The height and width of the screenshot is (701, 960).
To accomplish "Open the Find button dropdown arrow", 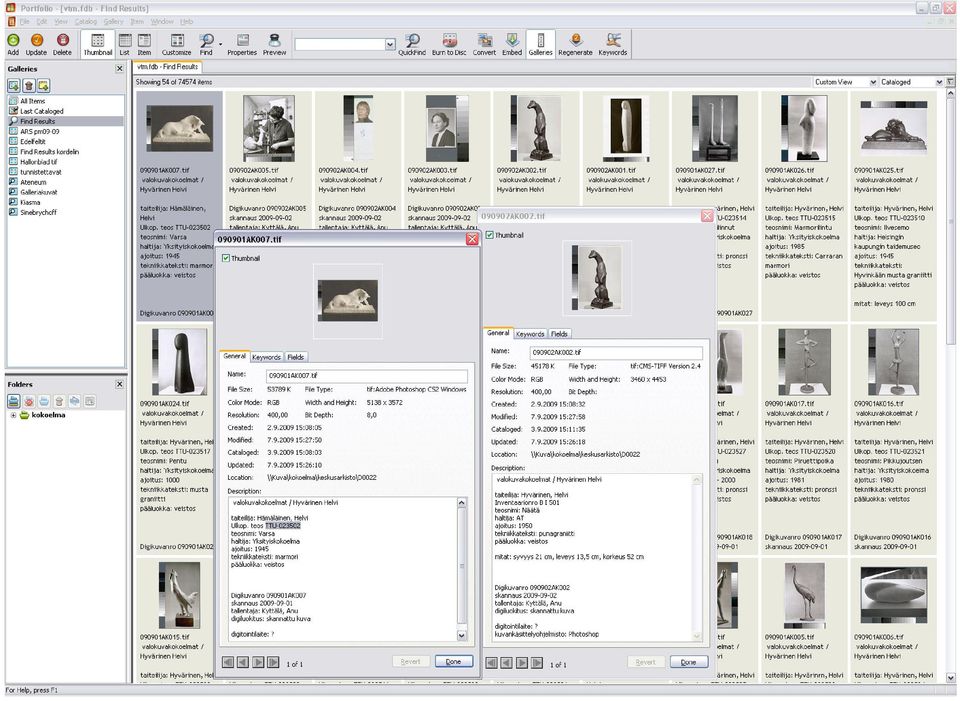I will (x=220, y=44).
